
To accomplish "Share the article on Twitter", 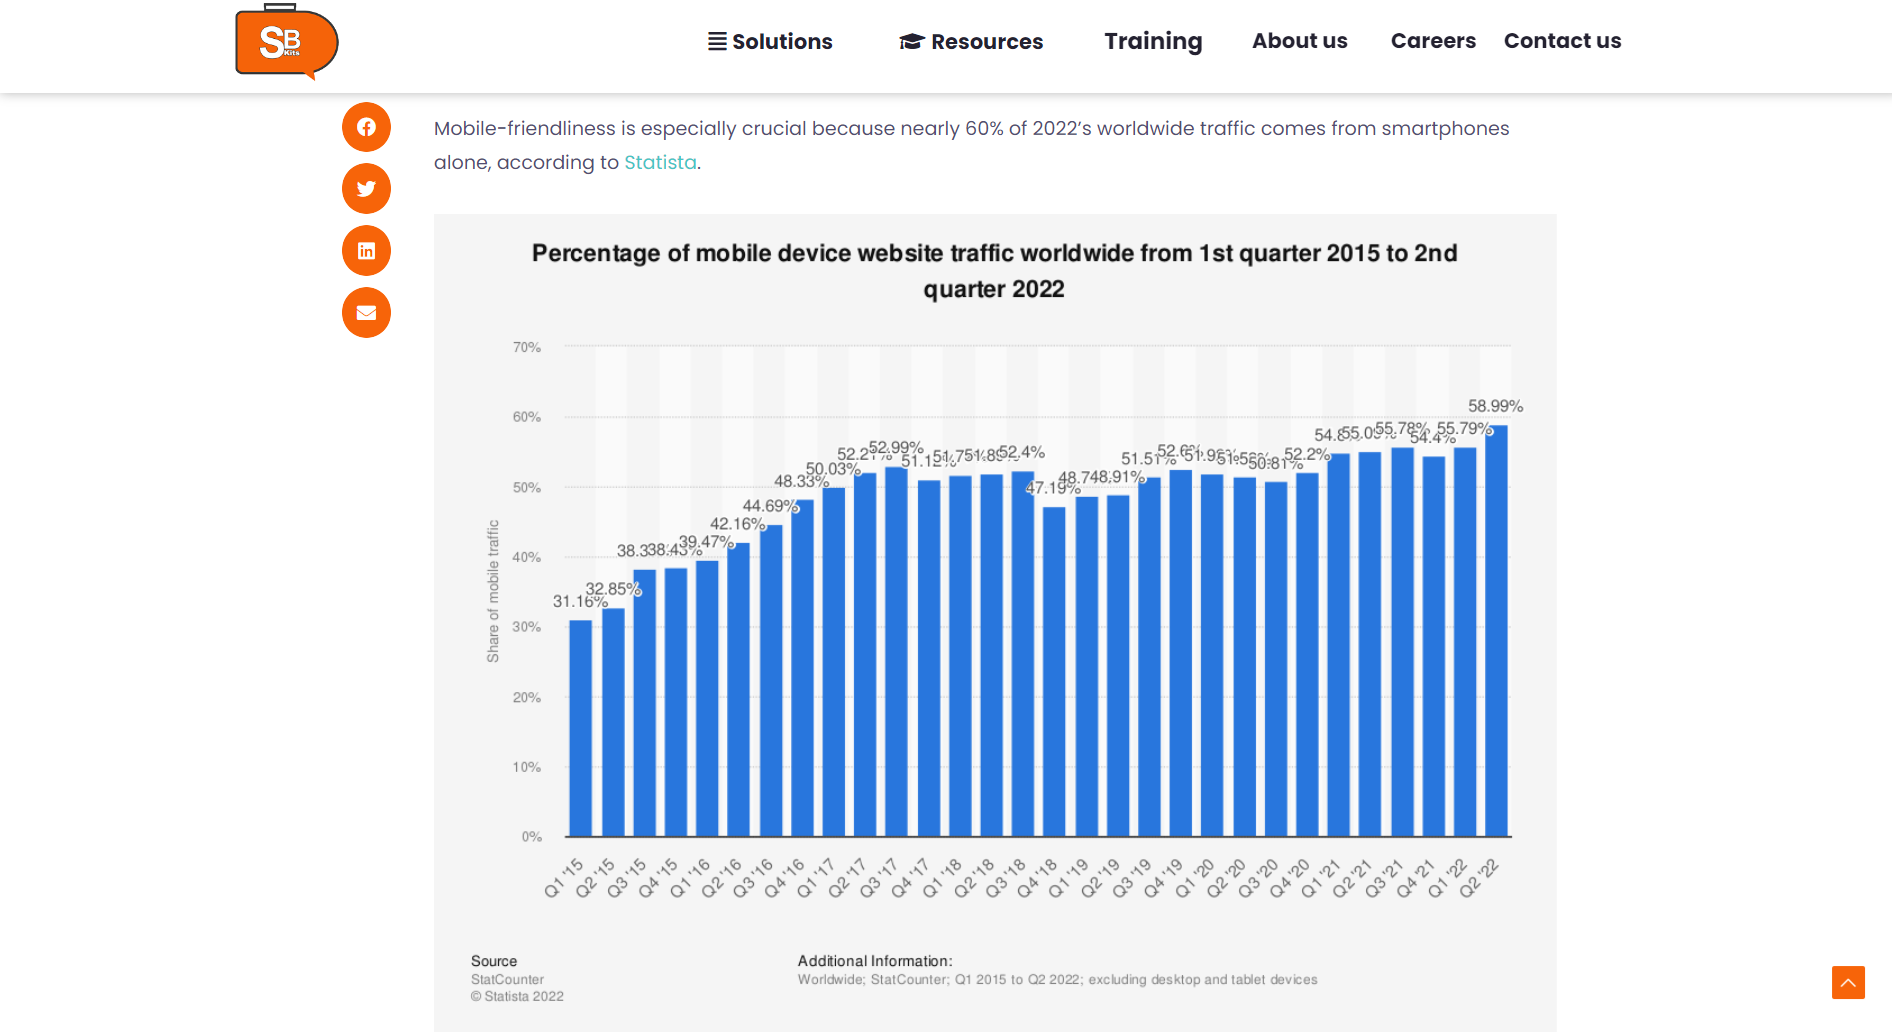I will coord(366,189).
